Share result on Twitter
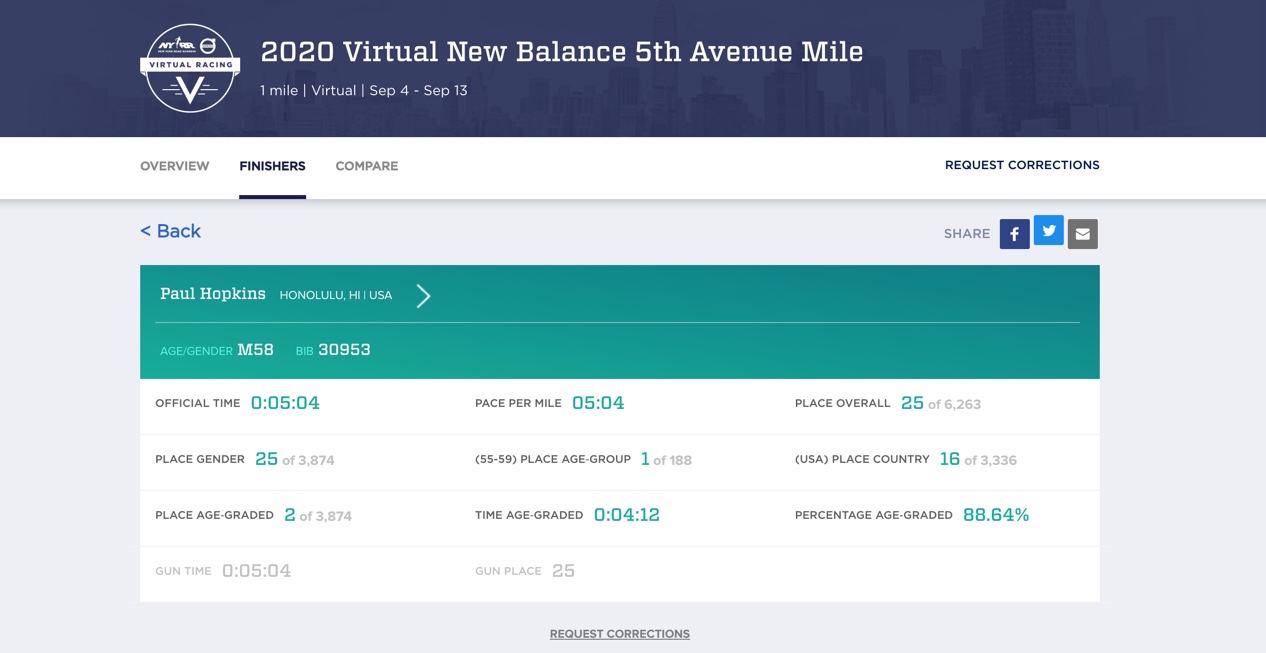Viewport: 1266px width, 653px height. coord(1048,231)
